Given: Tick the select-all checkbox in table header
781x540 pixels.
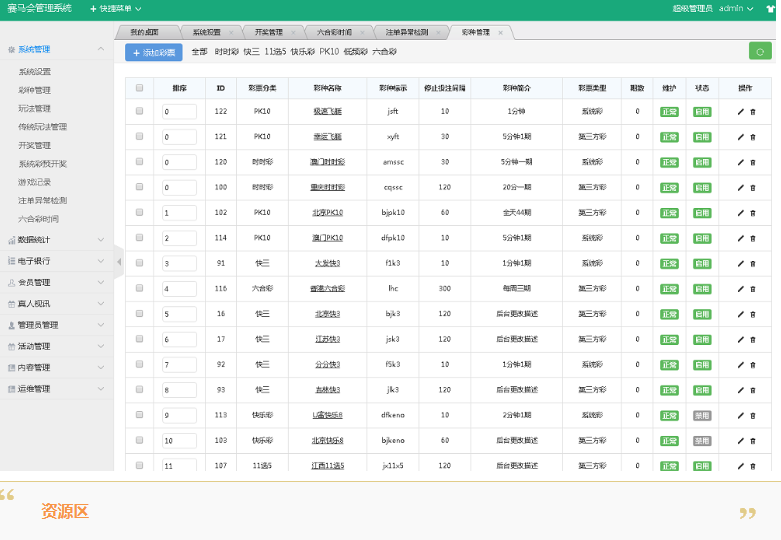Looking at the screenshot, I should tap(139, 88).
